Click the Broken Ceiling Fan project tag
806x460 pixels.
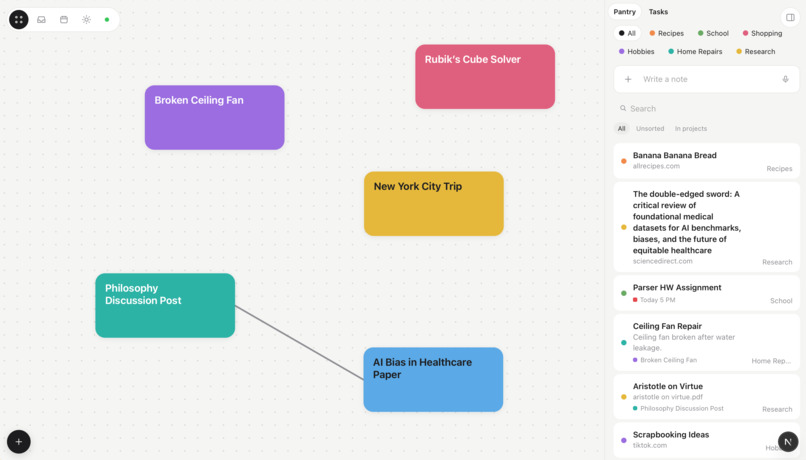coord(665,360)
